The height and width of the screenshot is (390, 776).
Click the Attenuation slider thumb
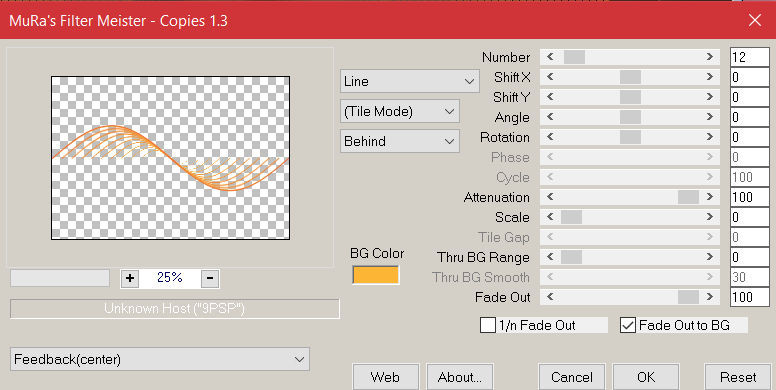point(688,197)
